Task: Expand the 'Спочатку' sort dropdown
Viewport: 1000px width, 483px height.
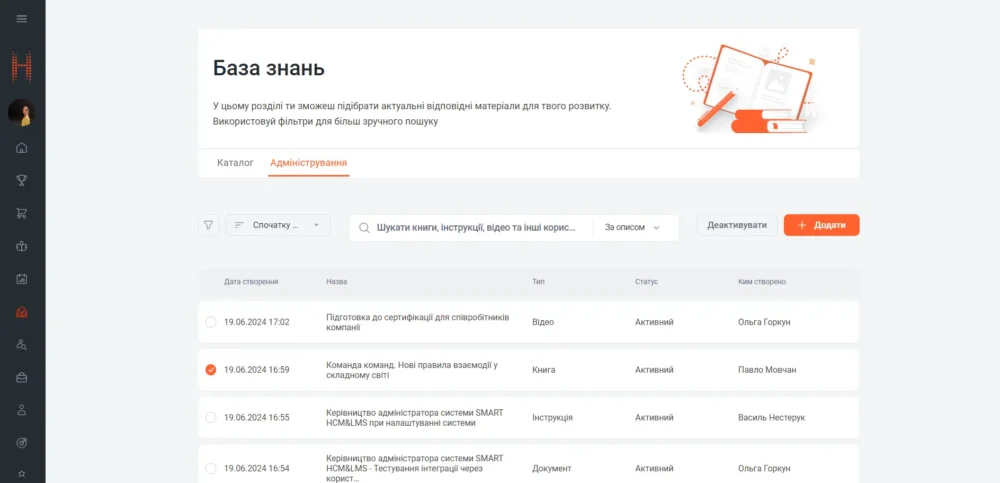Action: (278, 226)
